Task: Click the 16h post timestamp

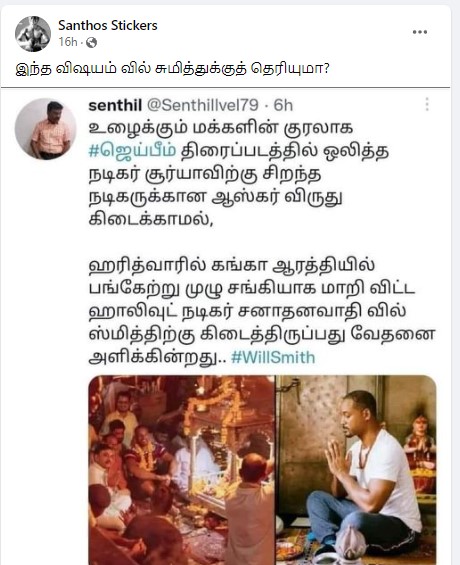Action: pyautogui.click(x=68, y=42)
